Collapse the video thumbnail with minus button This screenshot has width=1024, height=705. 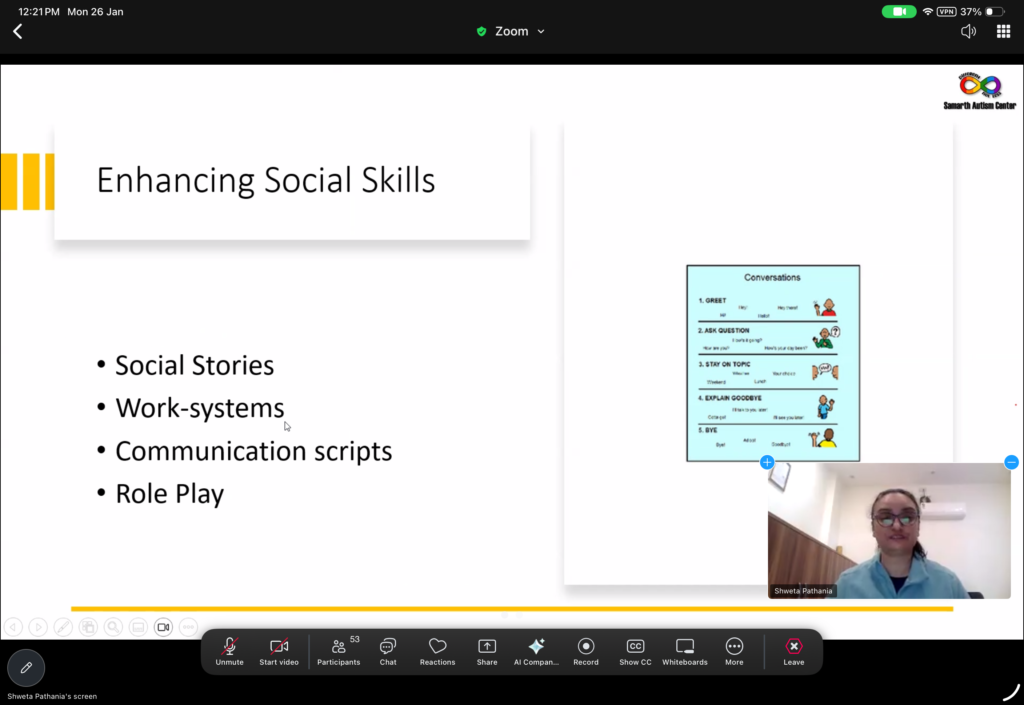click(x=1011, y=462)
